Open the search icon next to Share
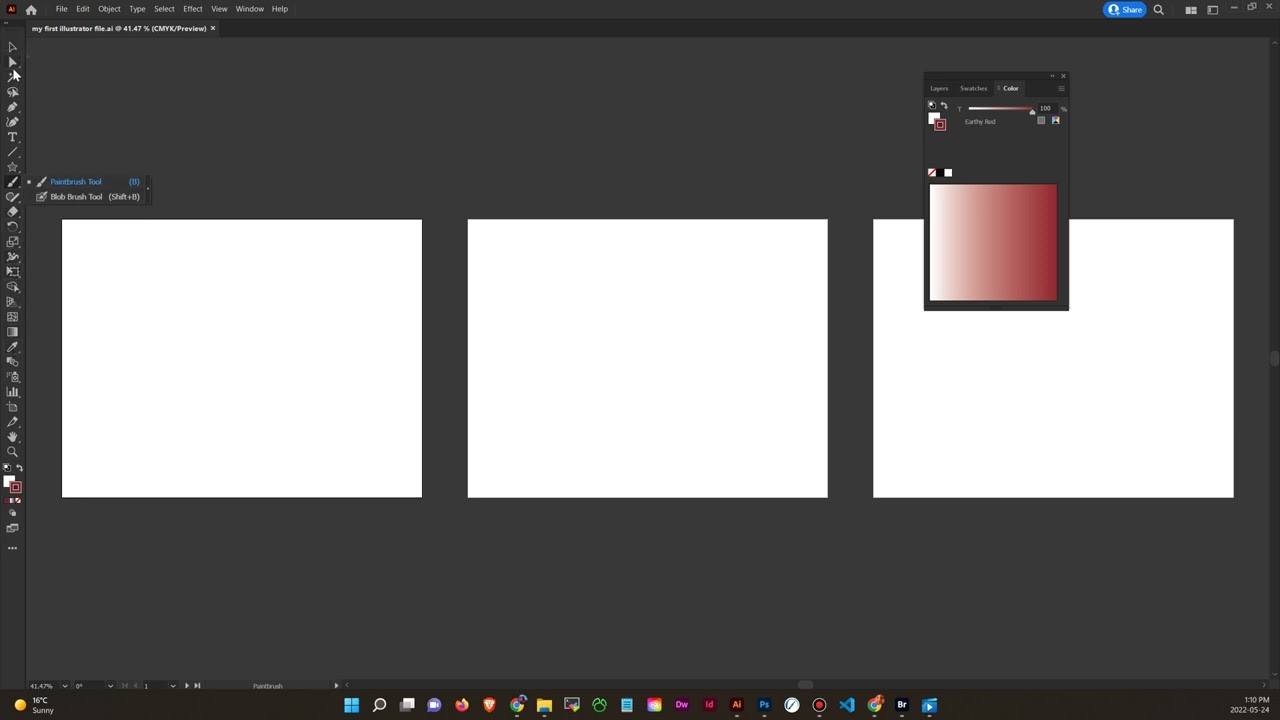The width and height of the screenshot is (1280, 720). [x=1158, y=10]
